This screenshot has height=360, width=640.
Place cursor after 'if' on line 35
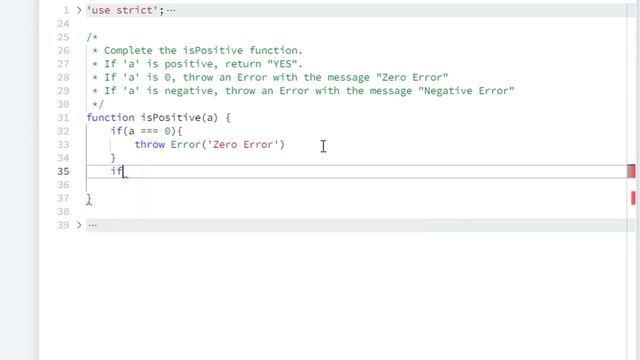coord(123,171)
